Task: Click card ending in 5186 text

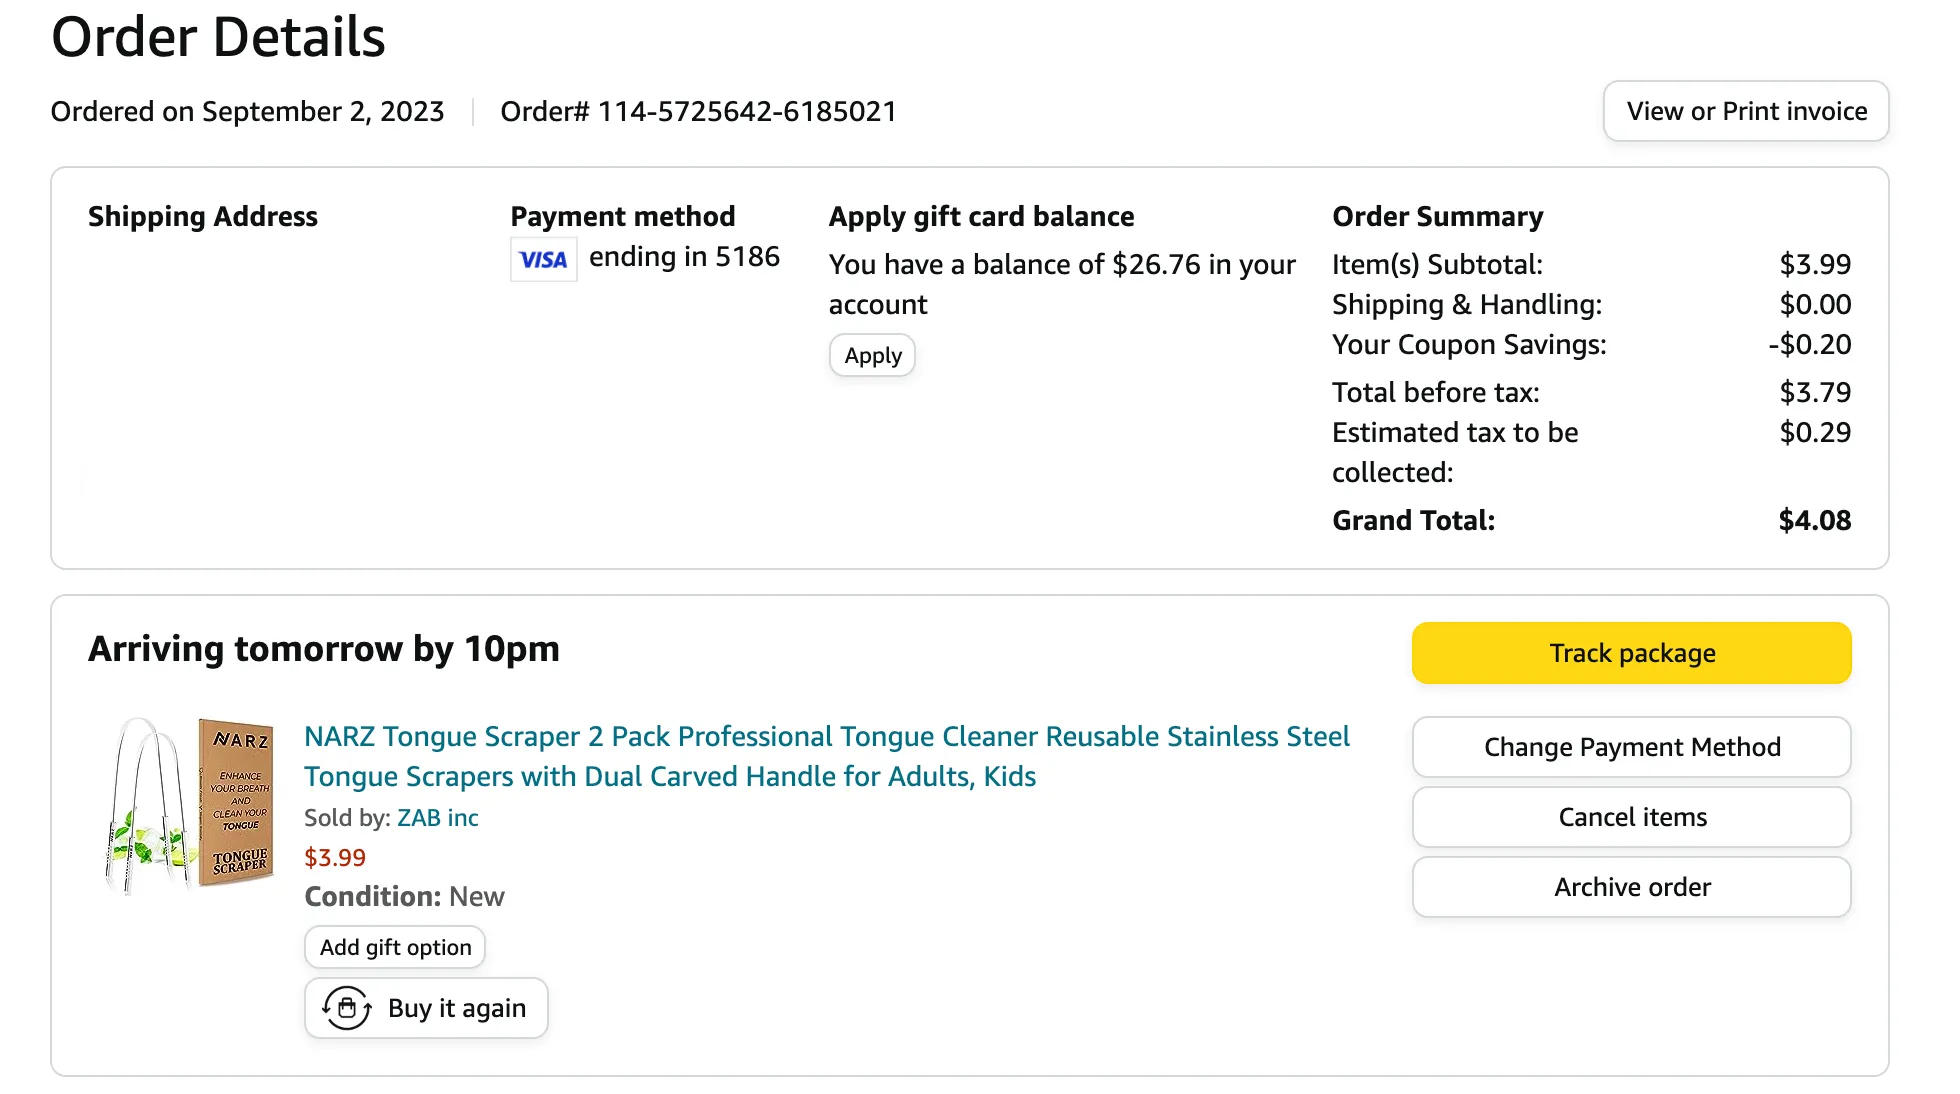Action: click(684, 257)
